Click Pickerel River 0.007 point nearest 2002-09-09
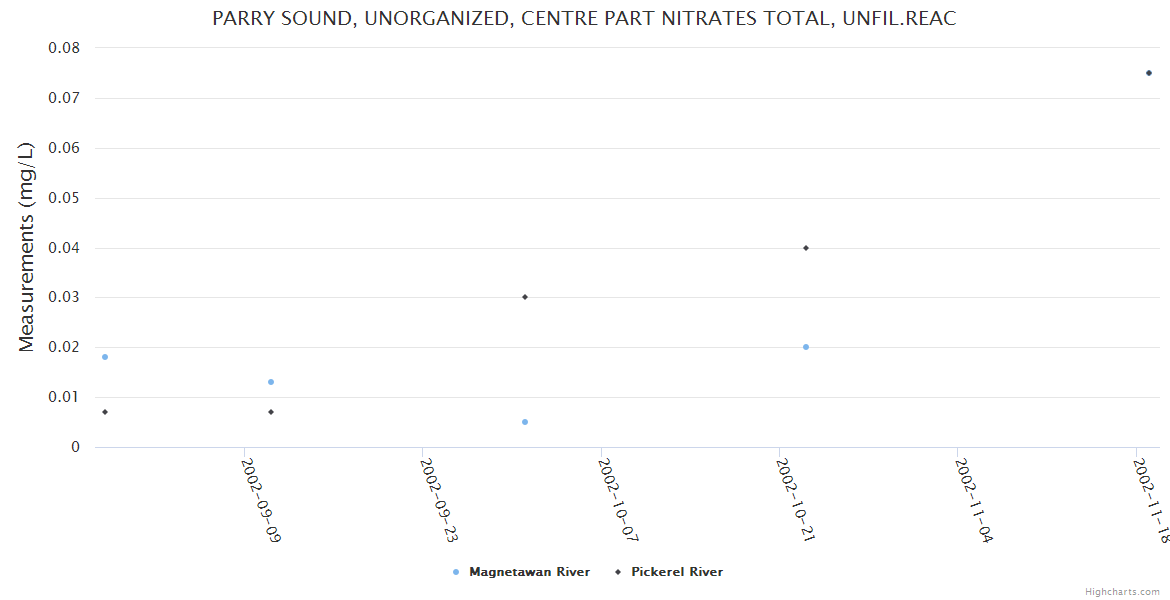The height and width of the screenshot is (600, 1170). tap(271, 412)
